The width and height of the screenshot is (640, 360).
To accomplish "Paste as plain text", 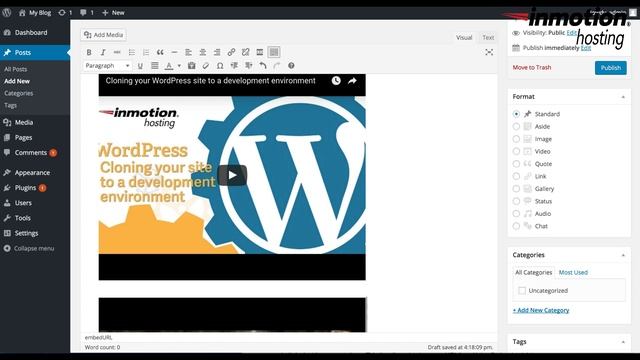I will coord(191,66).
